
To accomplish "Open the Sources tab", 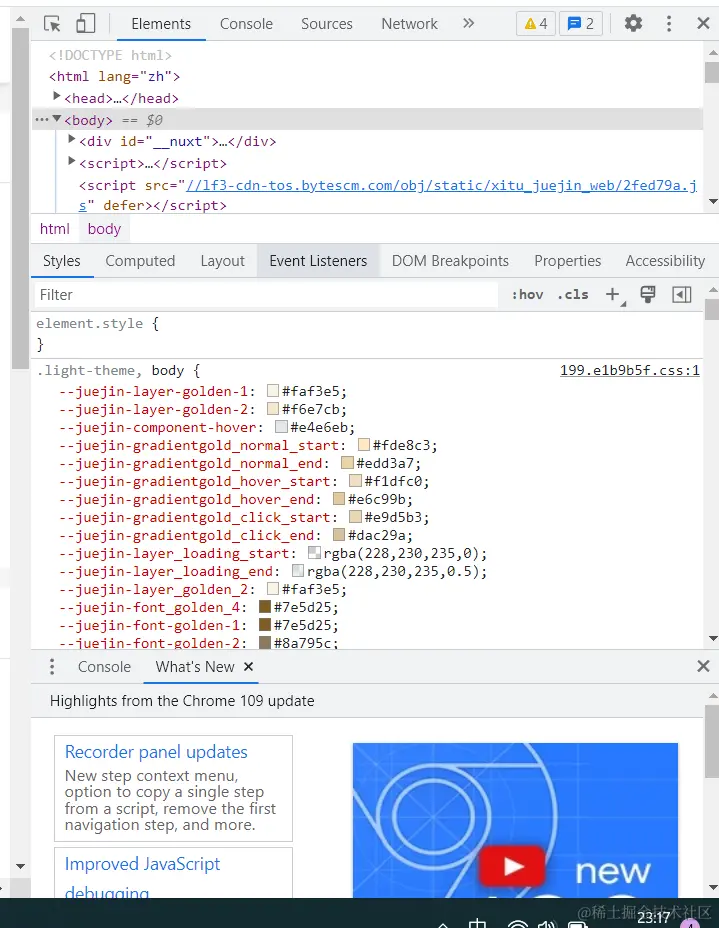I will click(327, 24).
